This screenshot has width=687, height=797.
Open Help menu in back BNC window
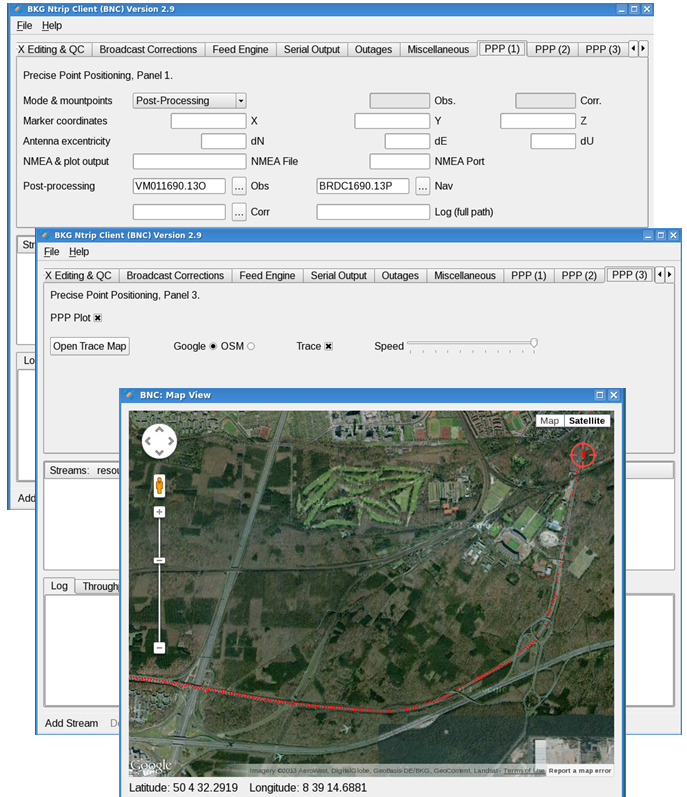(52, 25)
